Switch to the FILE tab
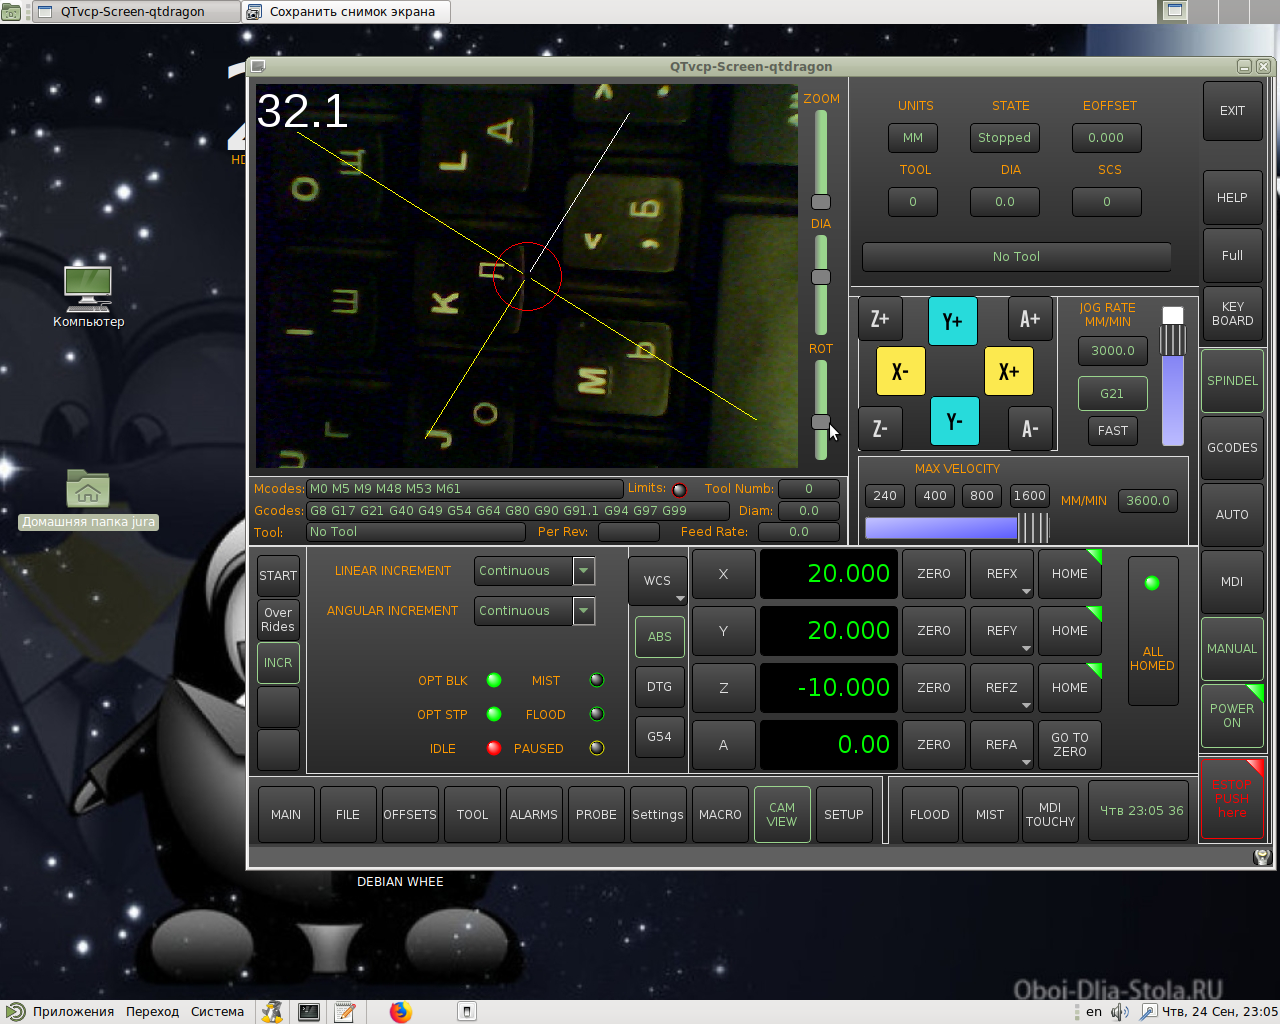The width and height of the screenshot is (1280, 1024). [348, 815]
